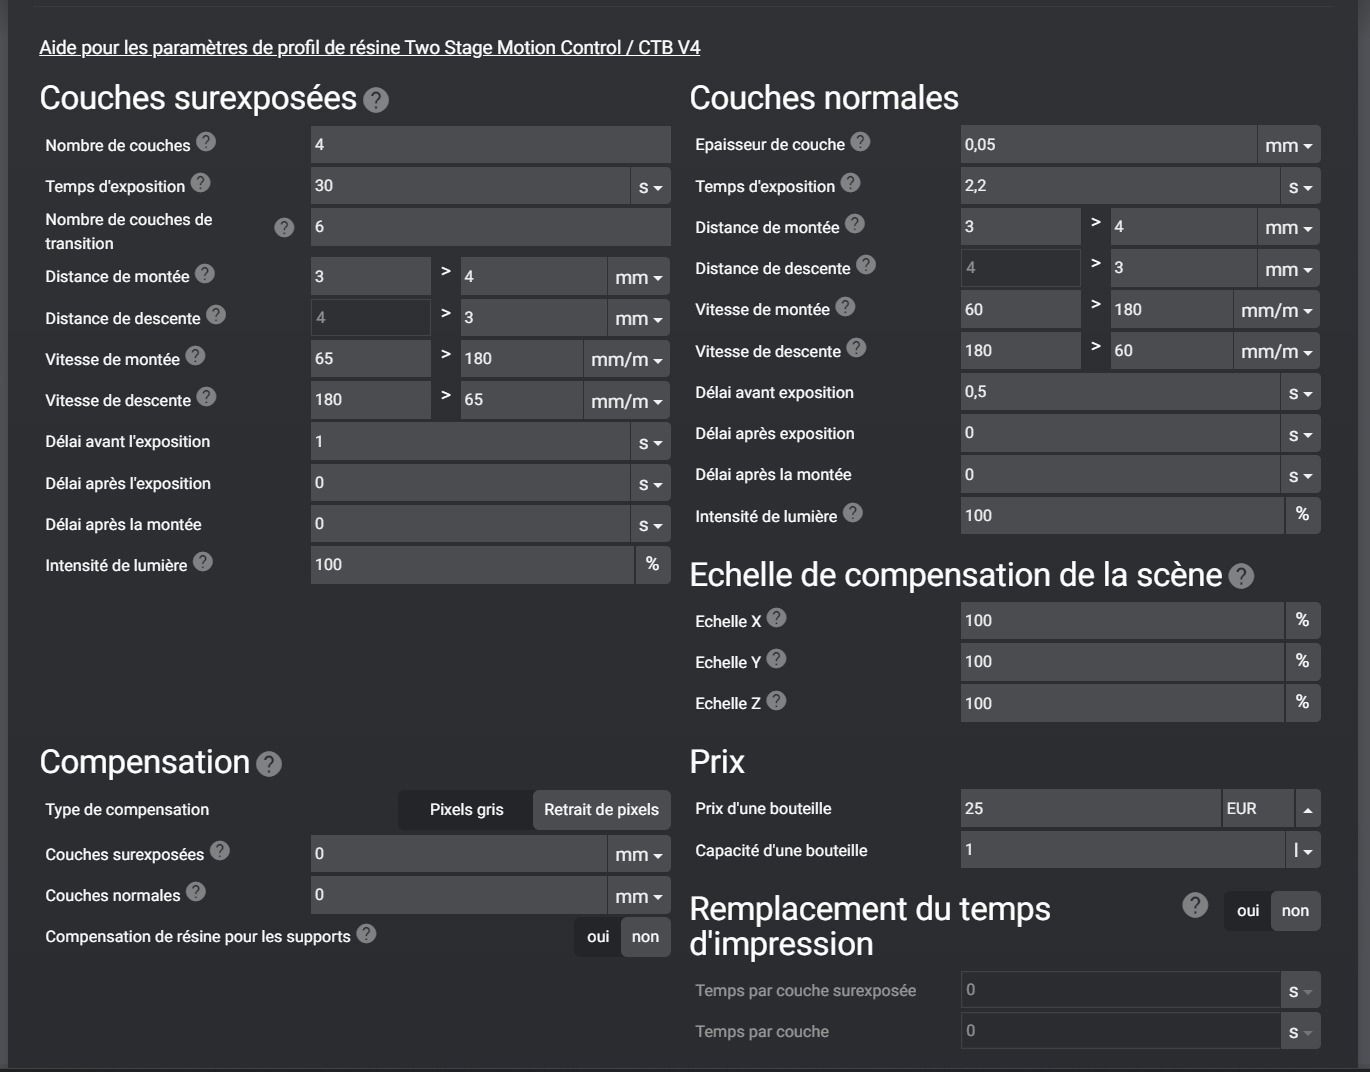Edit Compensation Couches normales value field
This screenshot has width=1370, height=1072.
pos(458,895)
